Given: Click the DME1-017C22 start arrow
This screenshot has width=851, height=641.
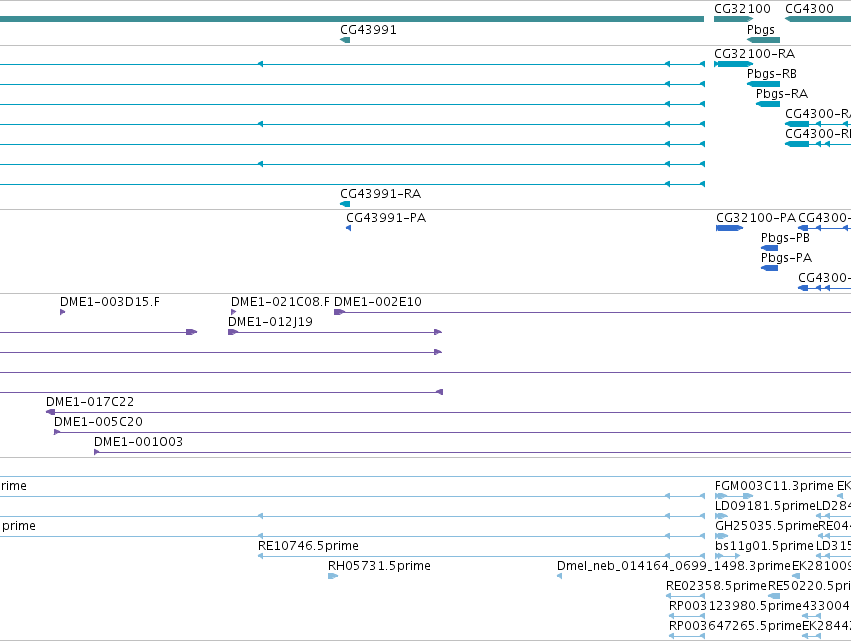Looking at the screenshot, I should click(x=50, y=412).
